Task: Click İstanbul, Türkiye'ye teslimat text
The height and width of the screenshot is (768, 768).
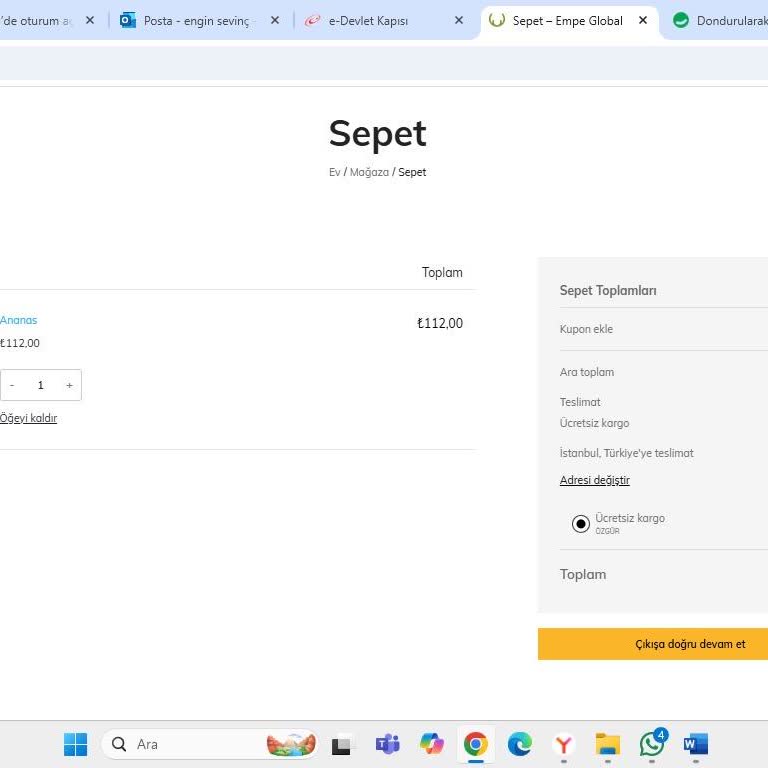Action: click(626, 453)
